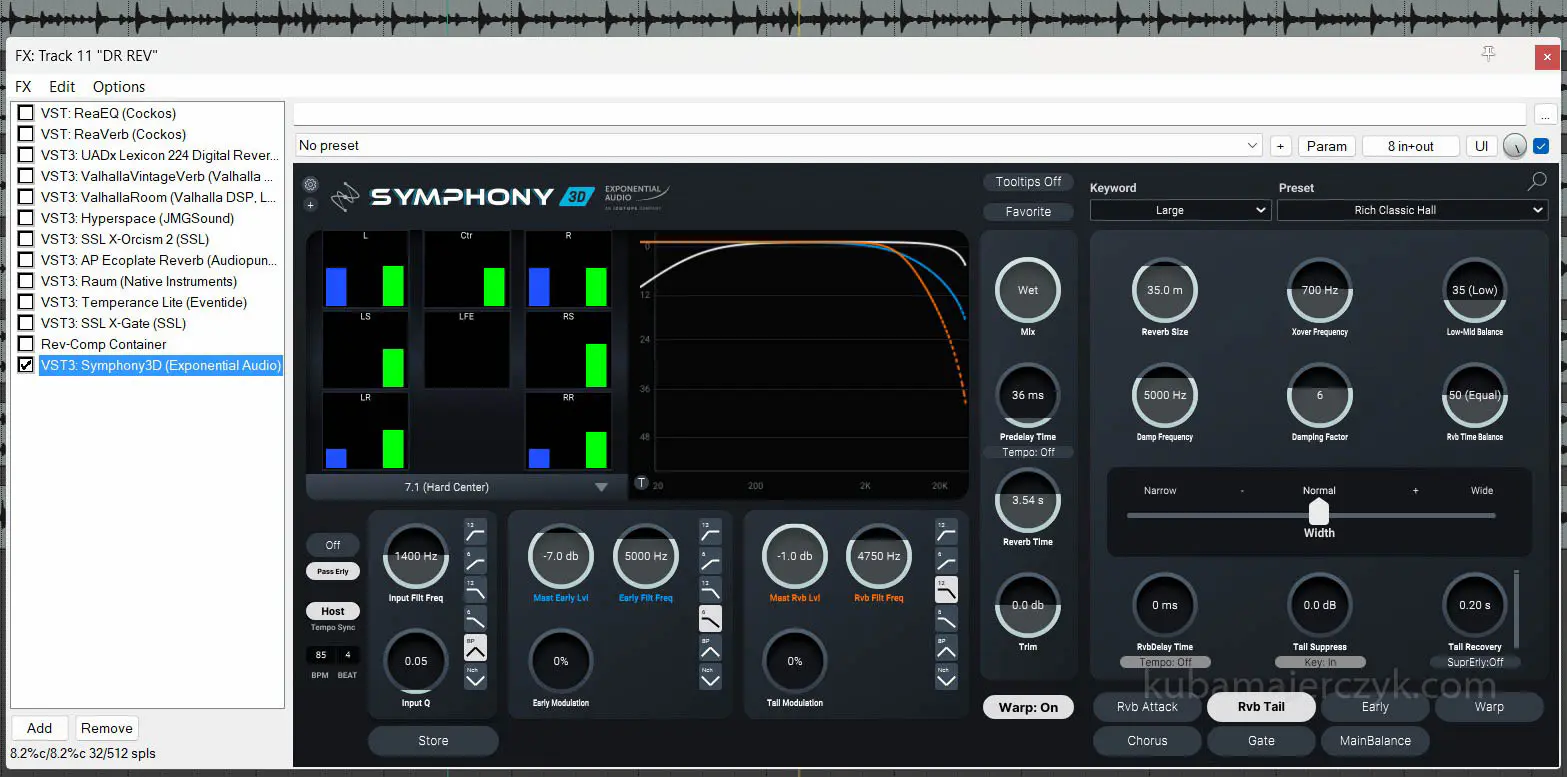
Task: Uncheck the Symphony3D plugin in FX list
Action: (x=26, y=365)
